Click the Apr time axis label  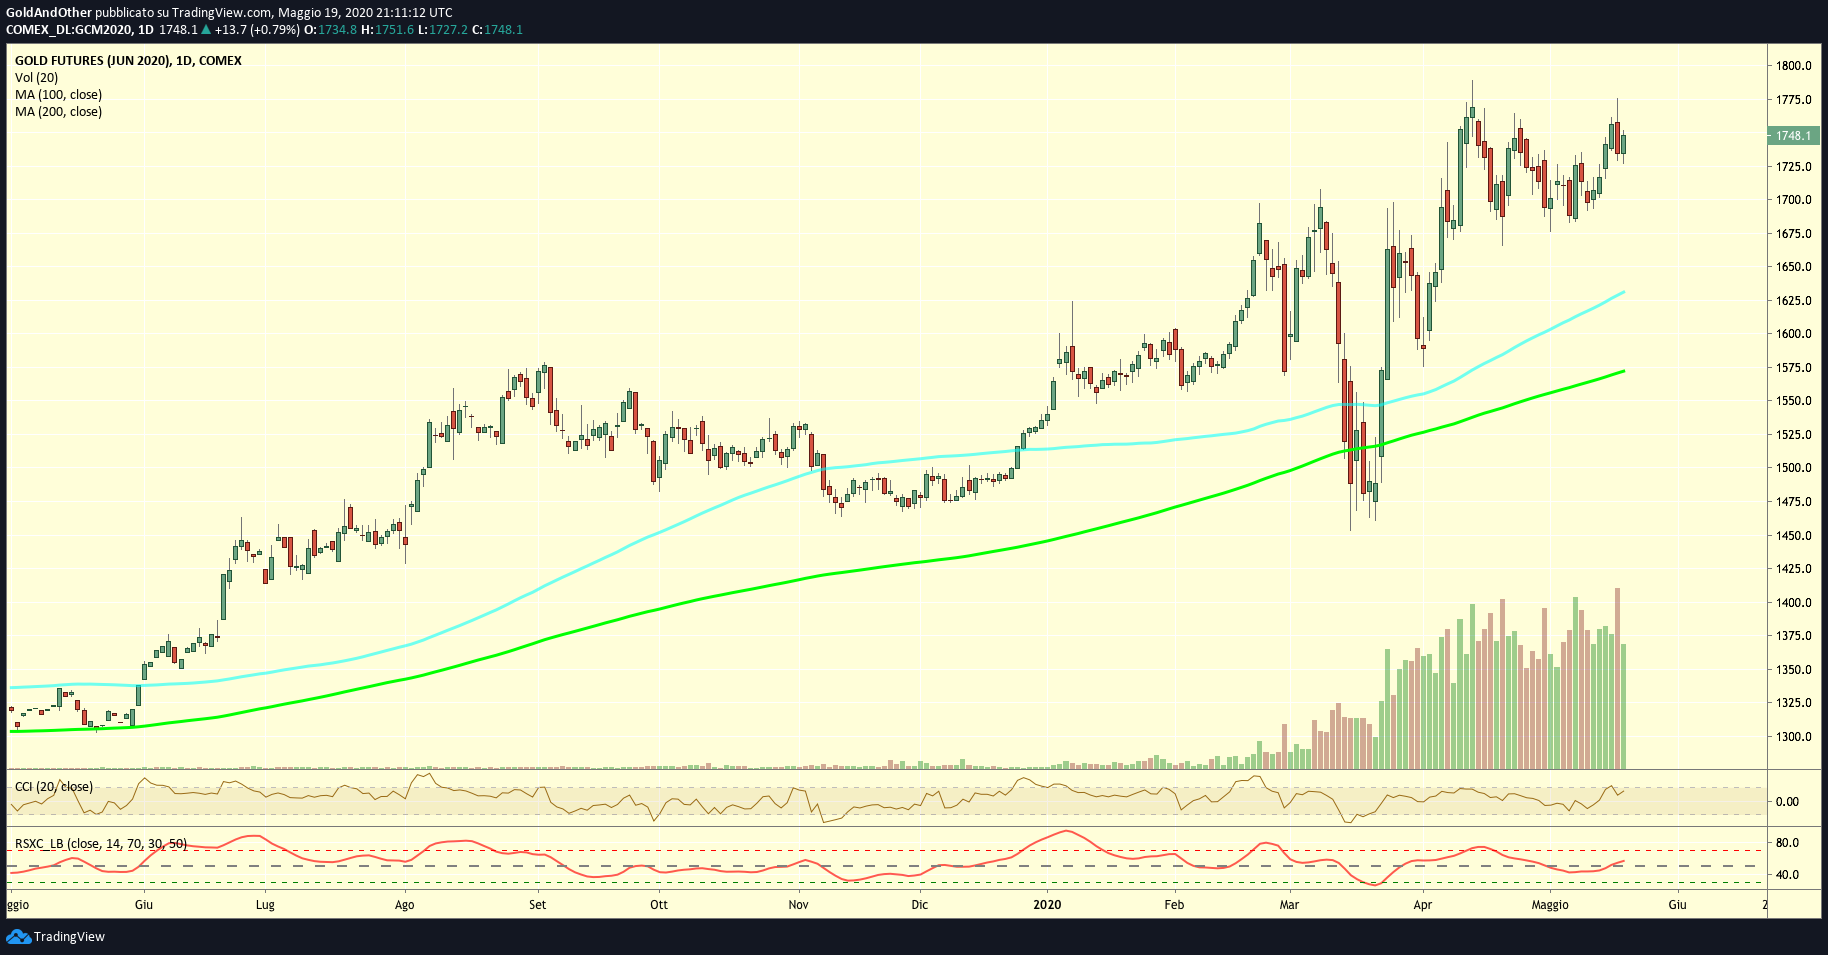pos(1422,905)
